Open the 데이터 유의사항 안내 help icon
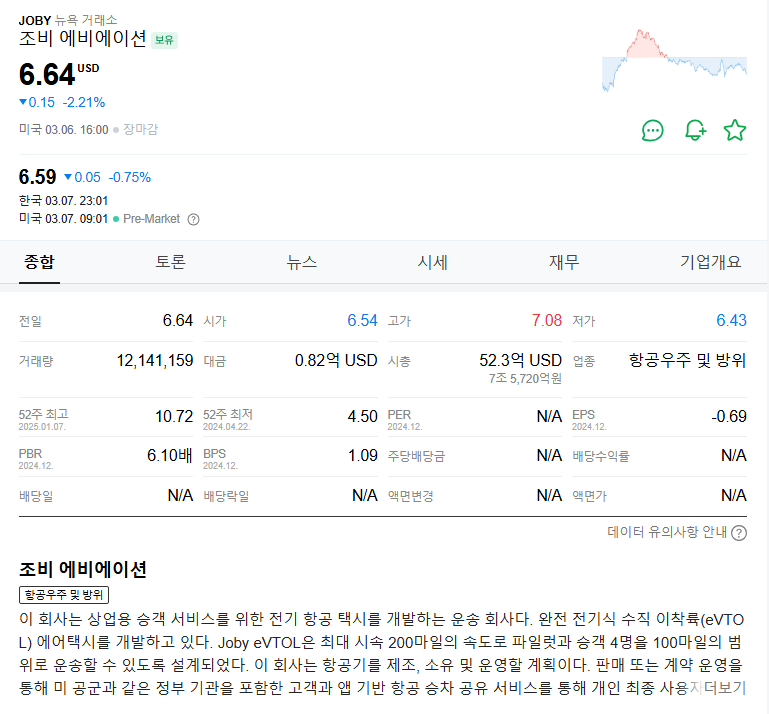Image resolution: width=769 pixels, height=714 pixels. (739, 533)
